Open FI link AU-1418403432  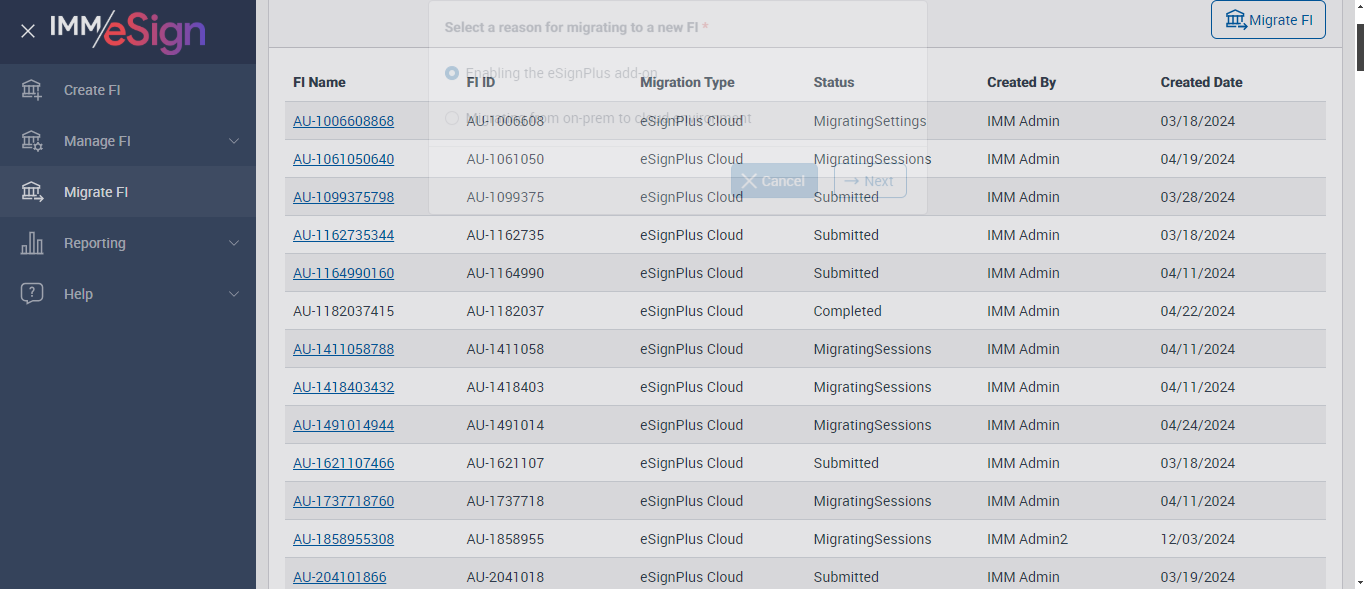pos(343,387)
